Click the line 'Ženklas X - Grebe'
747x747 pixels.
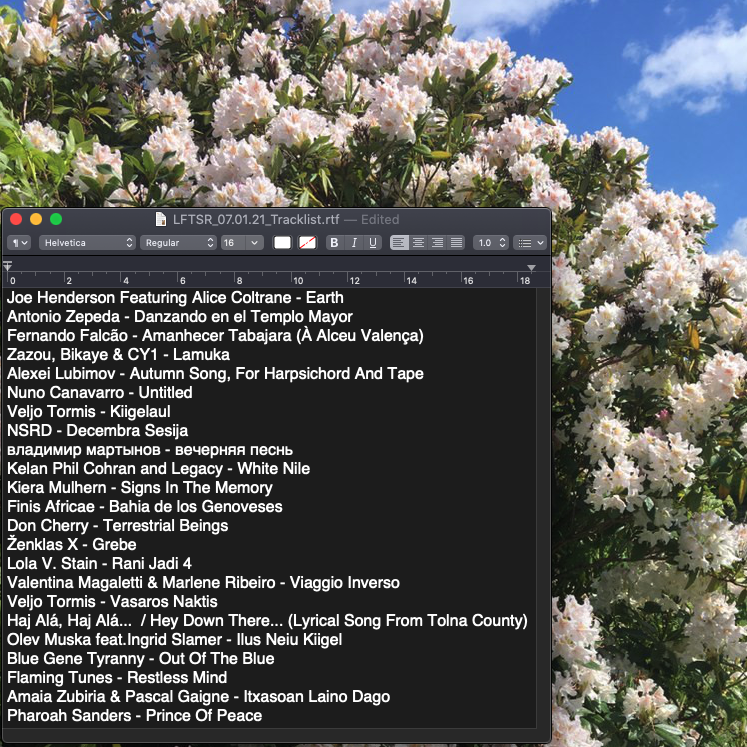71,544
